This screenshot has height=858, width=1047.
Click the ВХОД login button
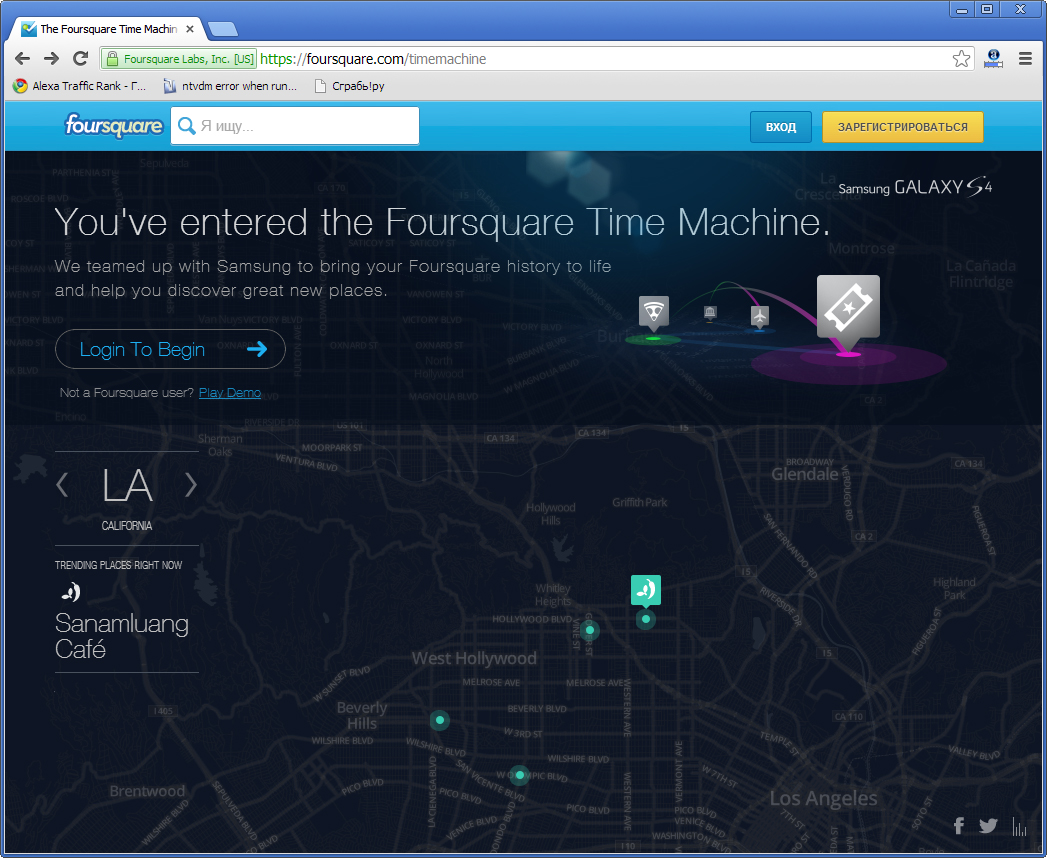(781, 127)
